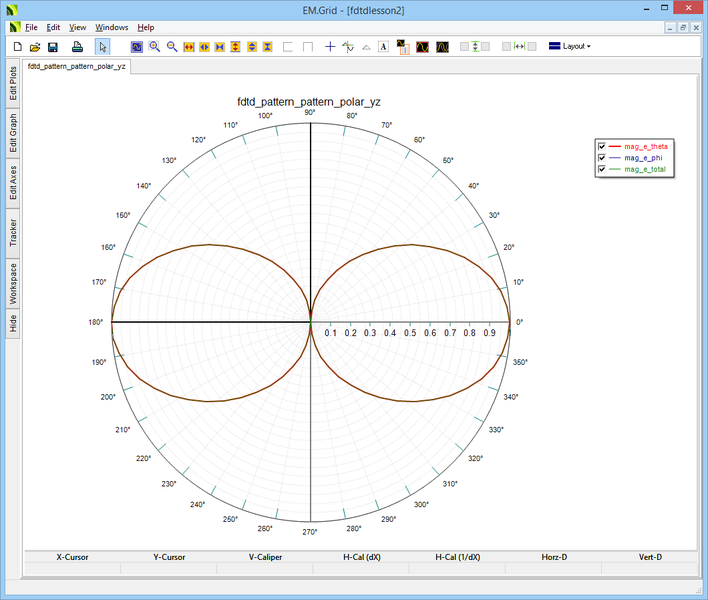Print the polar plot with the printer icon
The image size is (708, 600).
[x=77, y=47]
